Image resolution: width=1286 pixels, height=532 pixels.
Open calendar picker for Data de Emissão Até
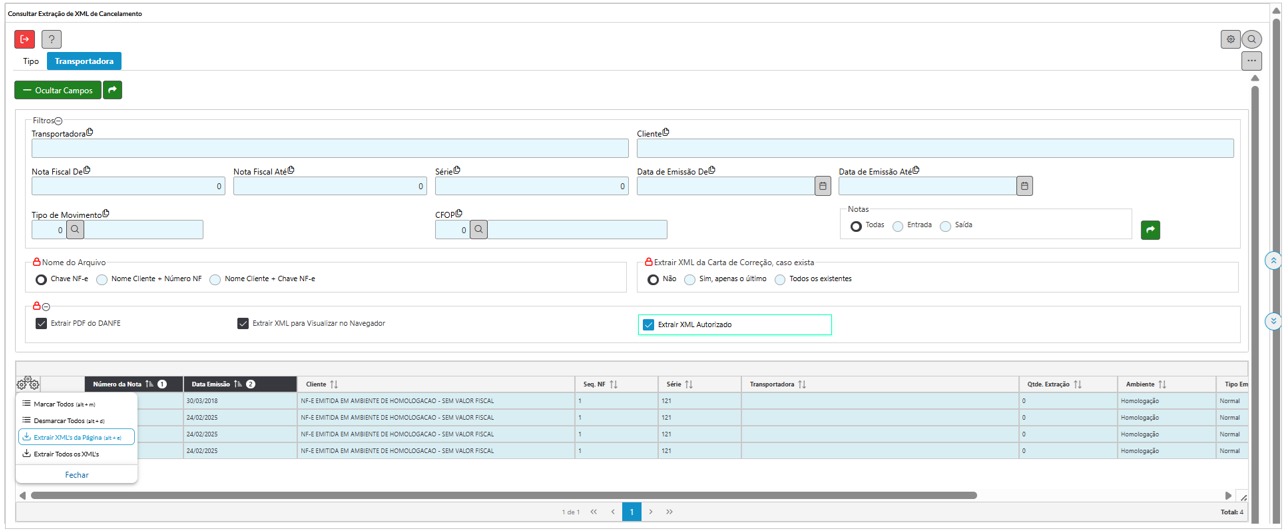coord(1024,186)
